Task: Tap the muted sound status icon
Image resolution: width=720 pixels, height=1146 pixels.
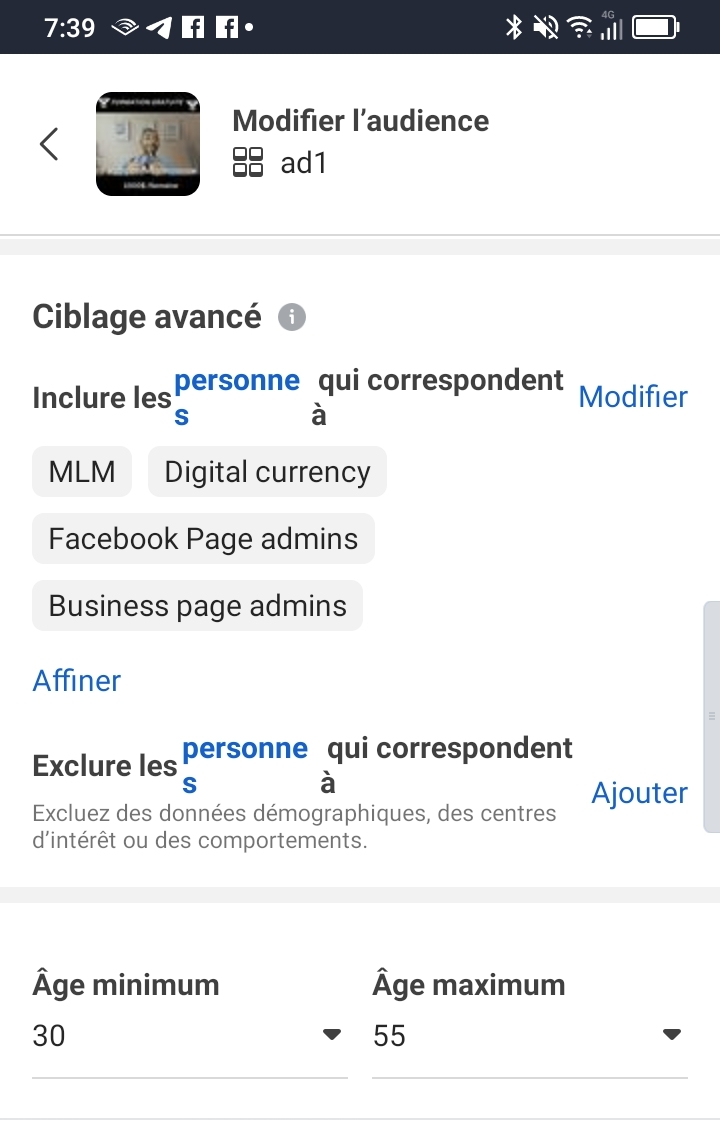Action: (545, 28)
